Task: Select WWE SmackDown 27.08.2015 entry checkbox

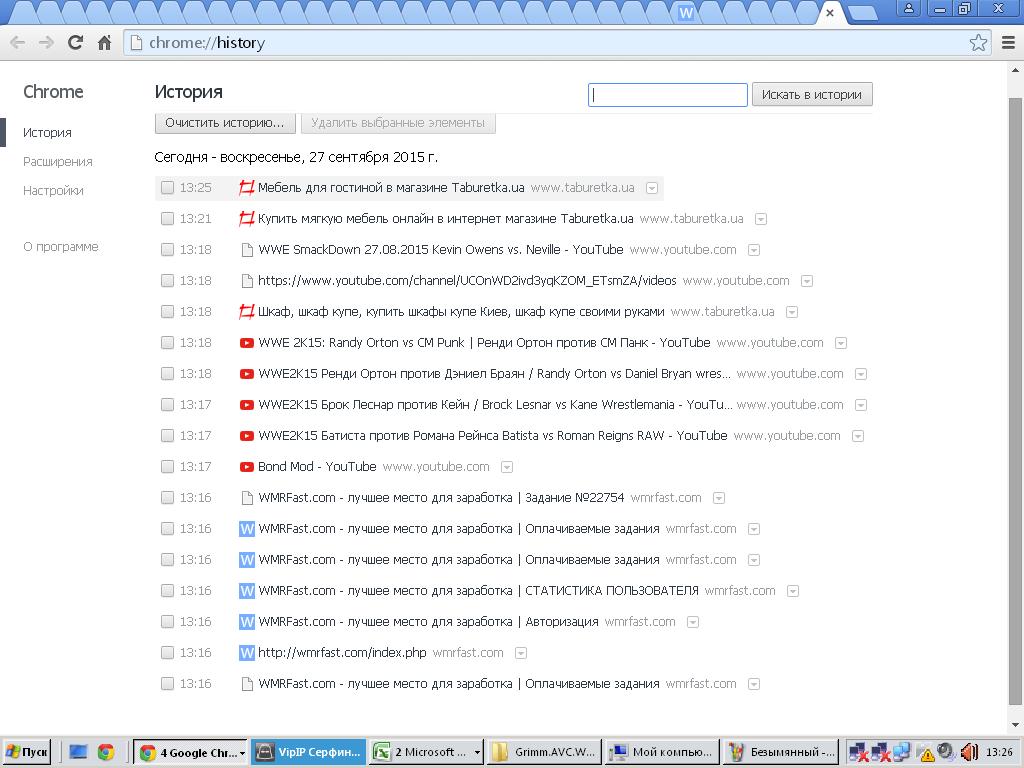Action: coord(167,249)
